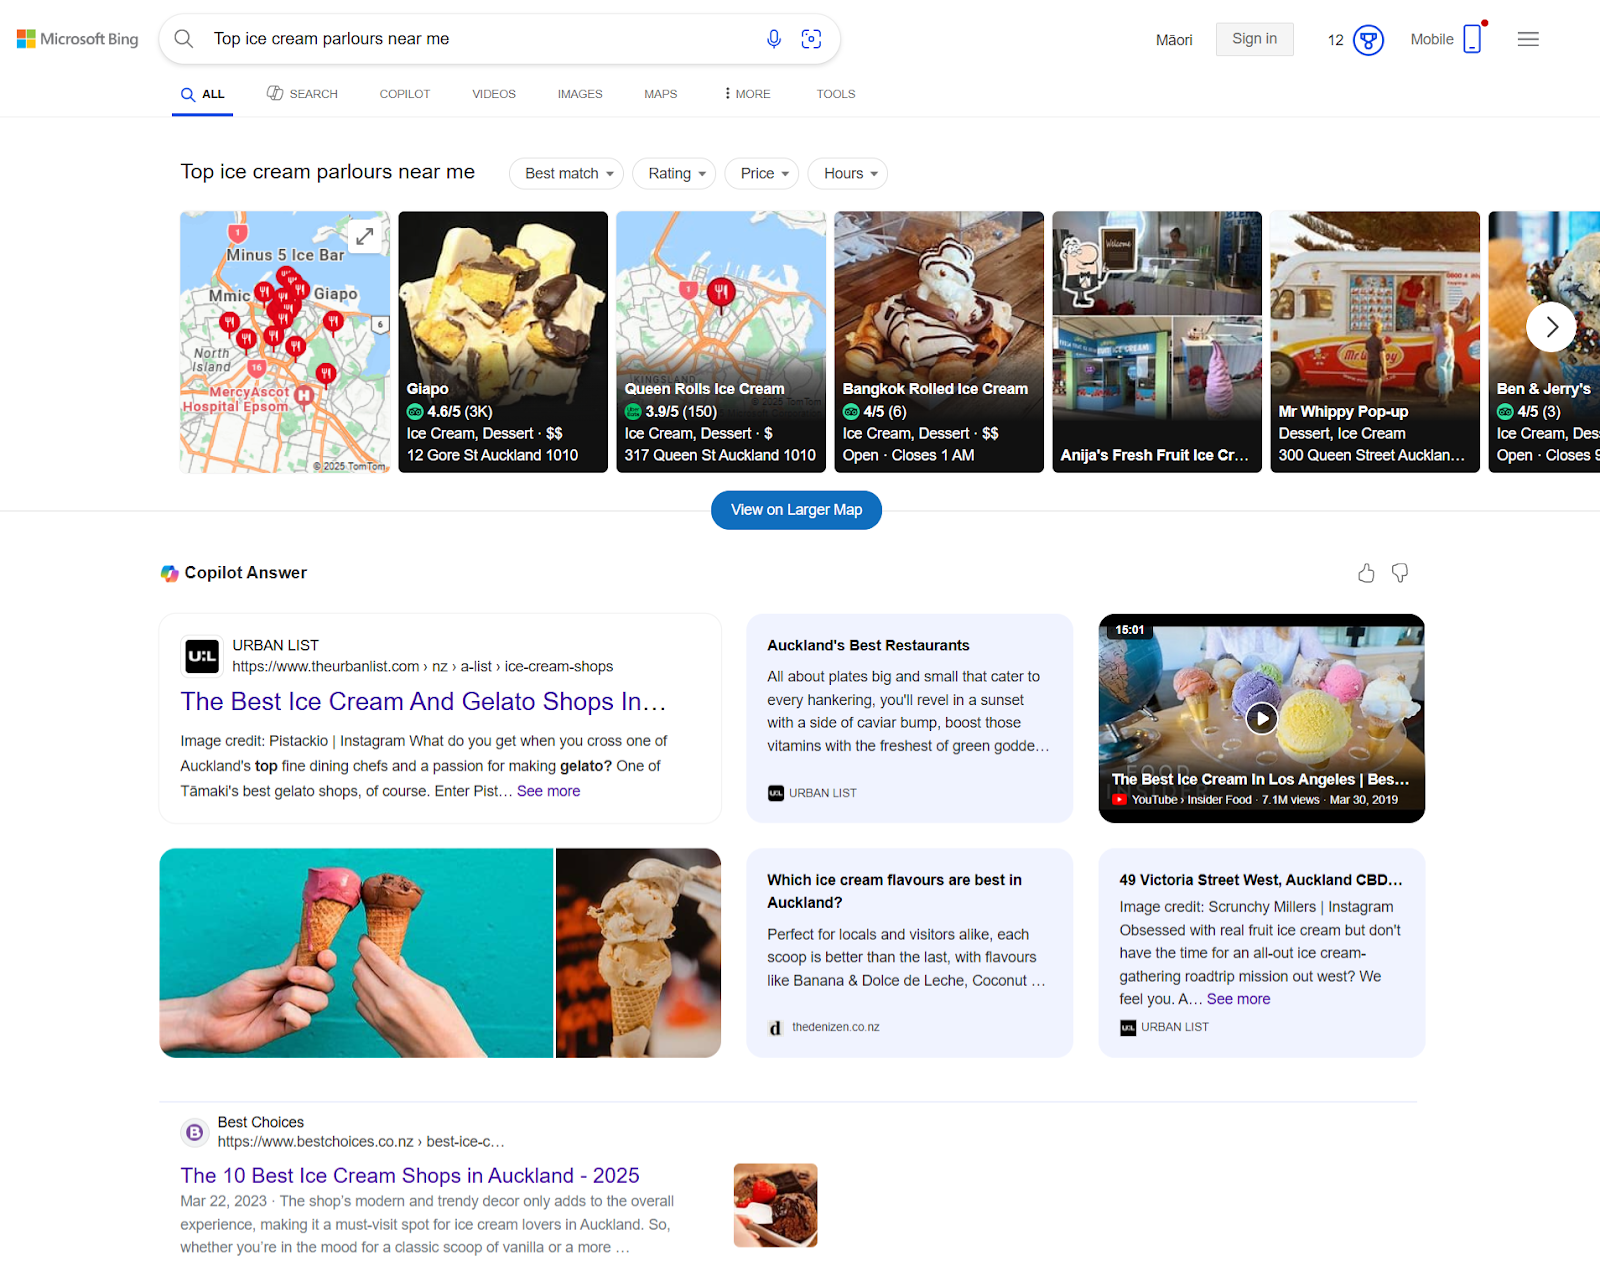Open The Best Ice Cream And Gelato Shops link
Screen dimensions: 1600x1271
click(x=423, y=702)
